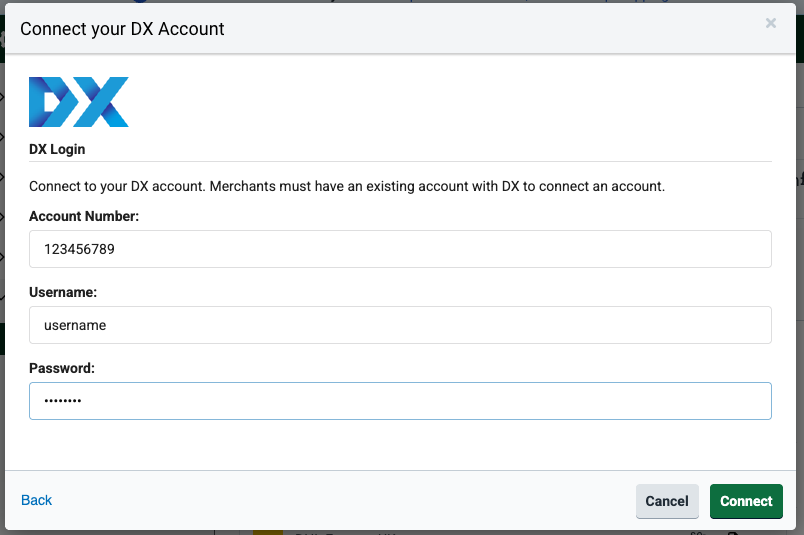804x535 pixels.
Task: Go back using the Back link
Action: (36, 500)
